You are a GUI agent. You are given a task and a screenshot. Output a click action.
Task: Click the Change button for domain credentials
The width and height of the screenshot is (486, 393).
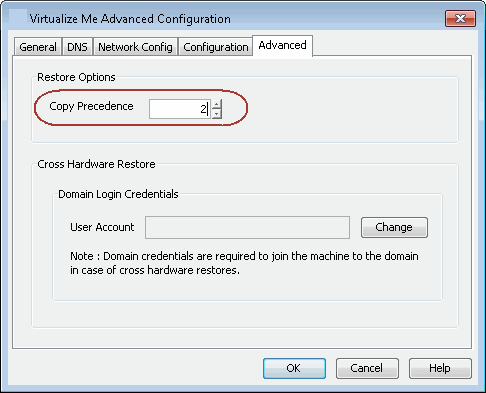coord(394,227)
